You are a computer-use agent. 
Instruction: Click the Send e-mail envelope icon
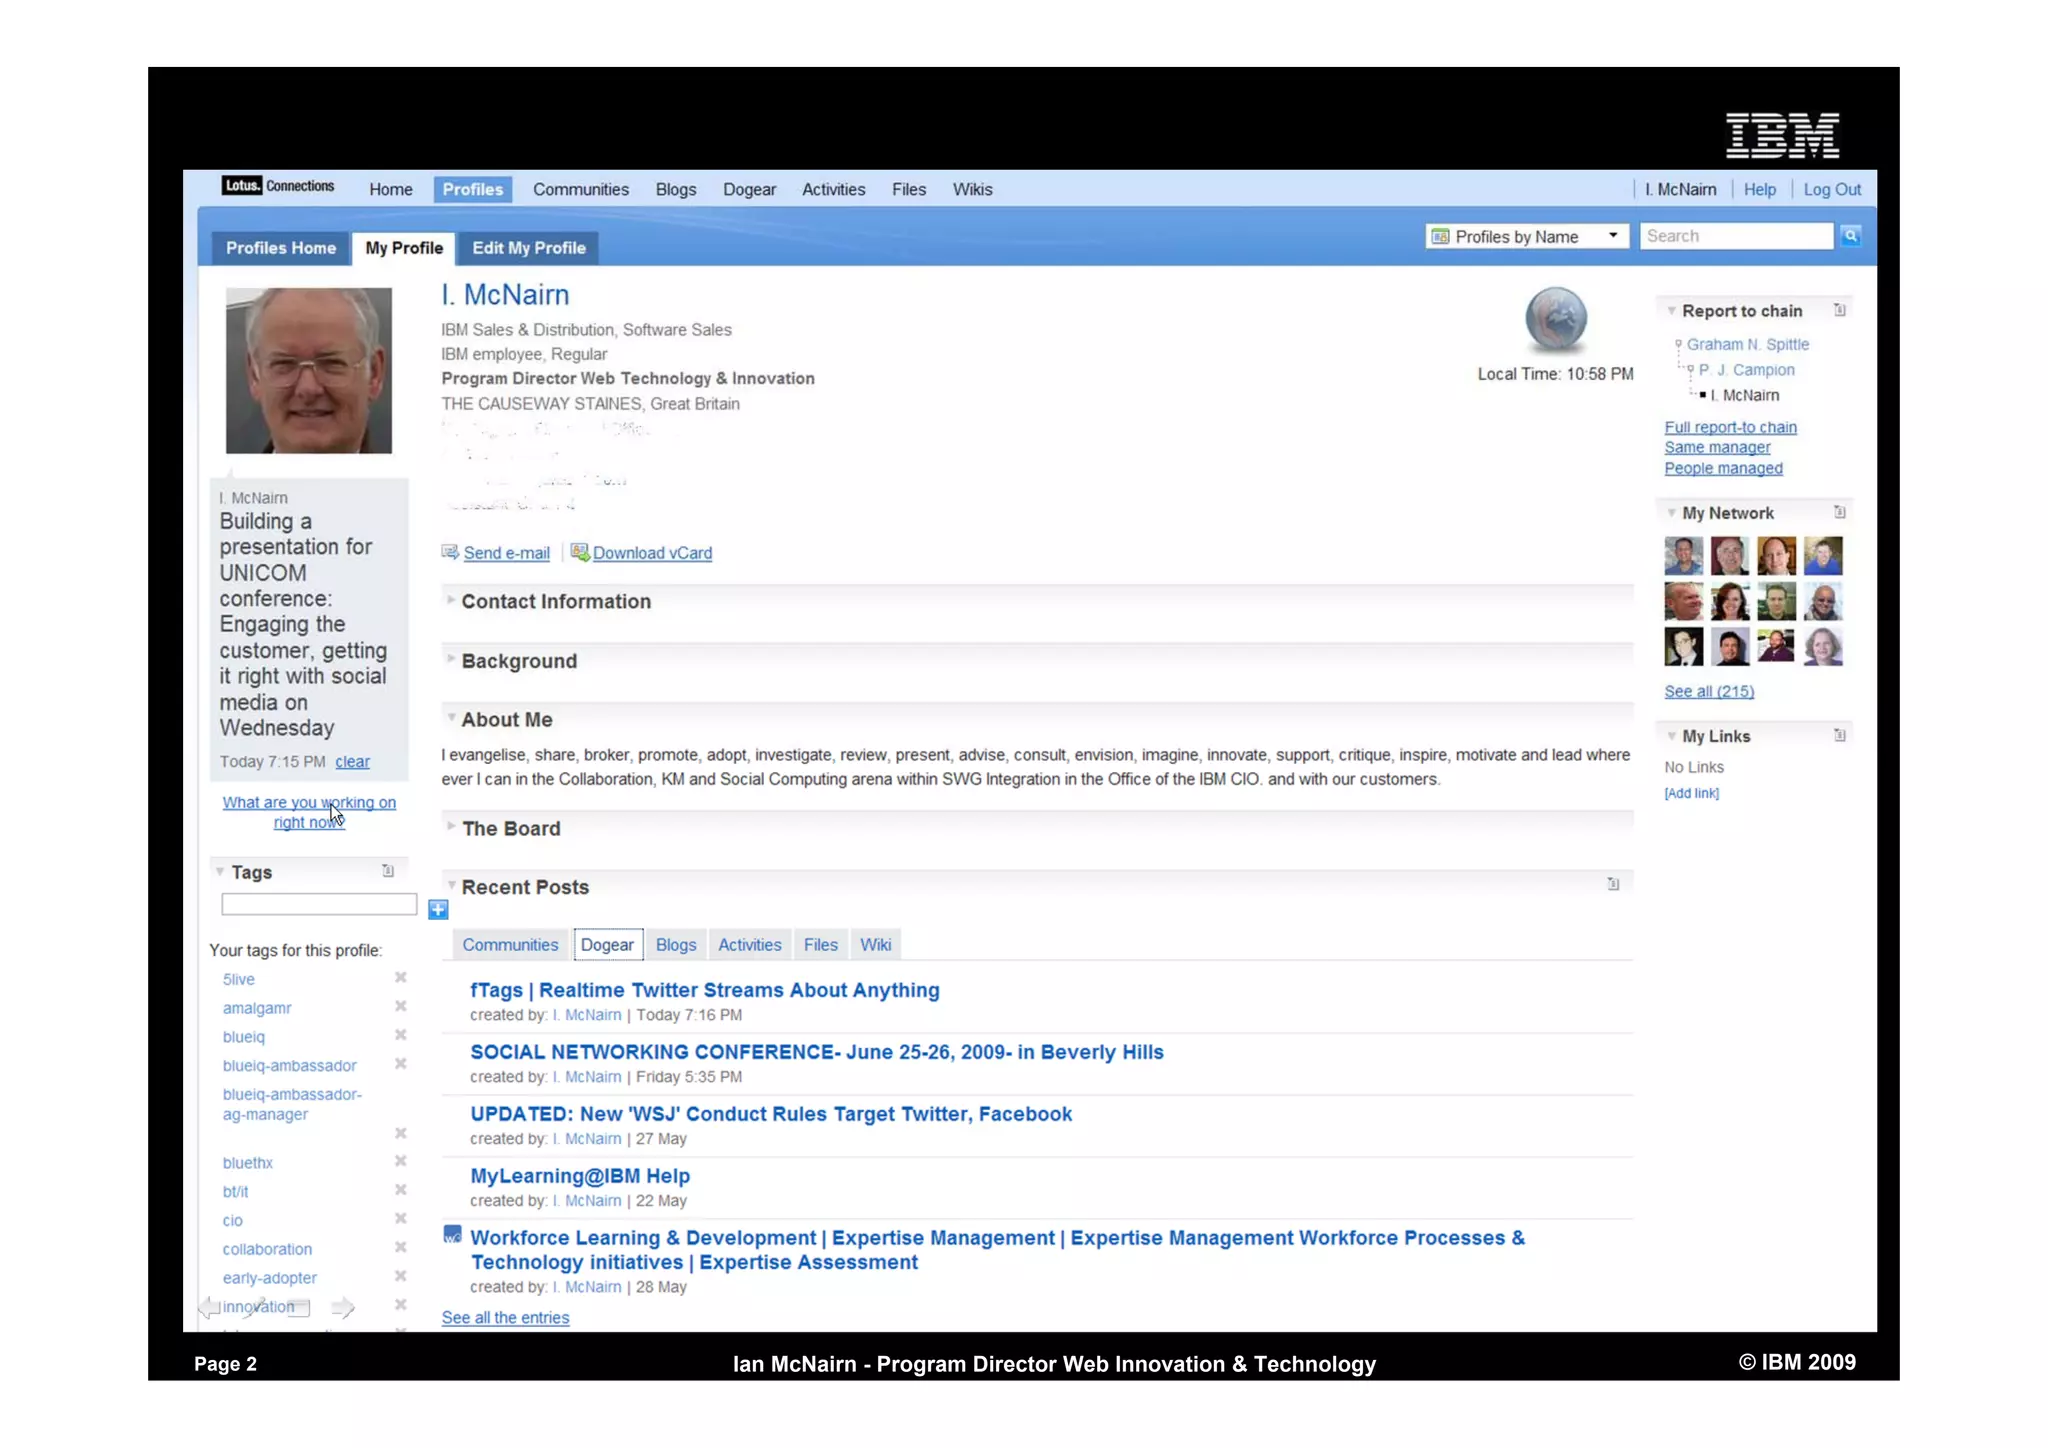[x=450, y=552]
